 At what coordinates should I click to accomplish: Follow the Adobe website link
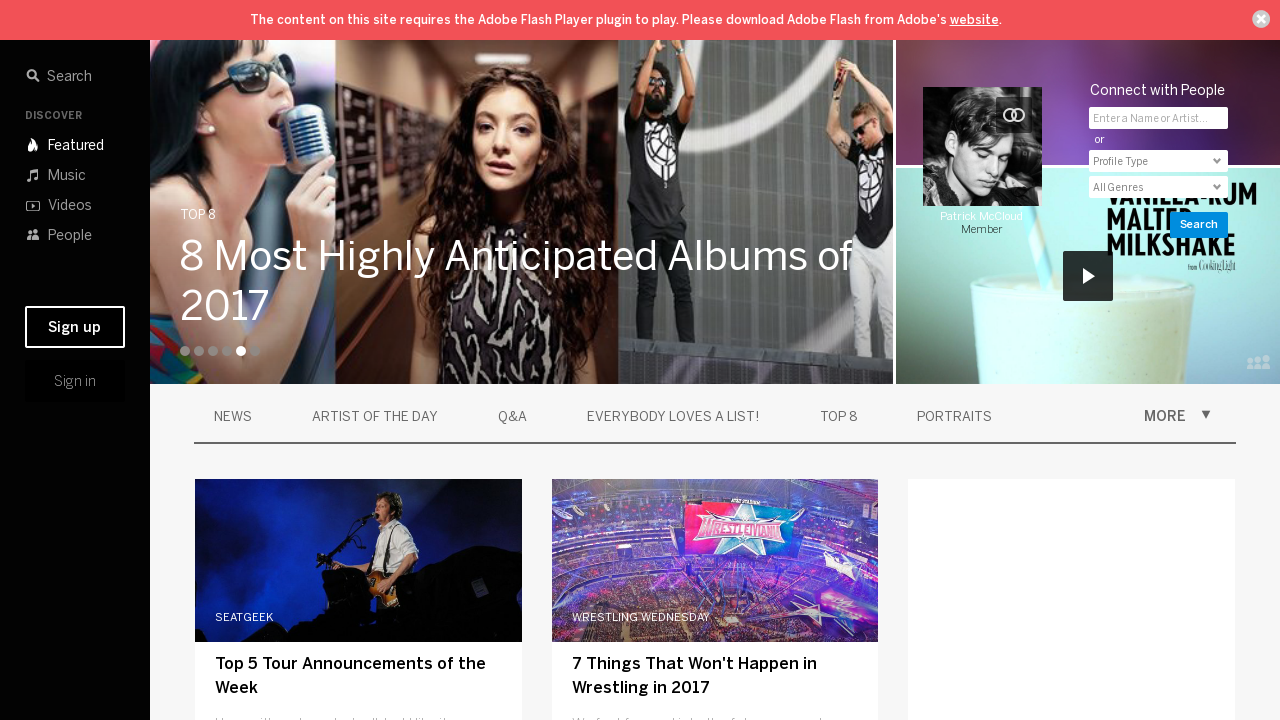coord(974,20)
